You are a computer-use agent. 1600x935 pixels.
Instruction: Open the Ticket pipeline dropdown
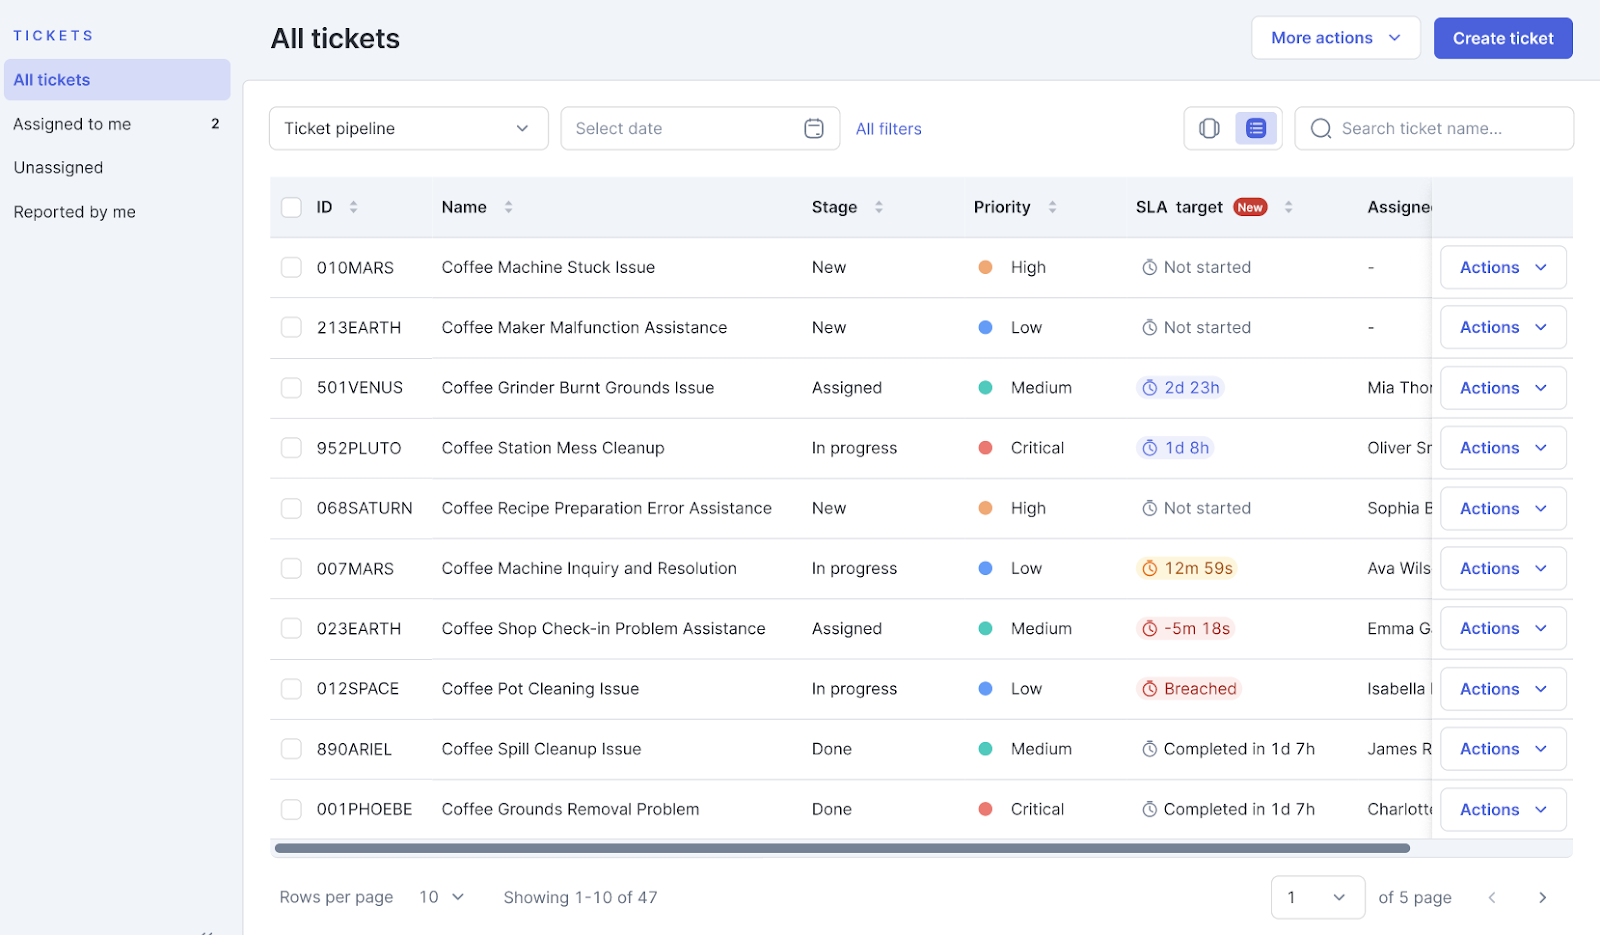click(408, 129)
